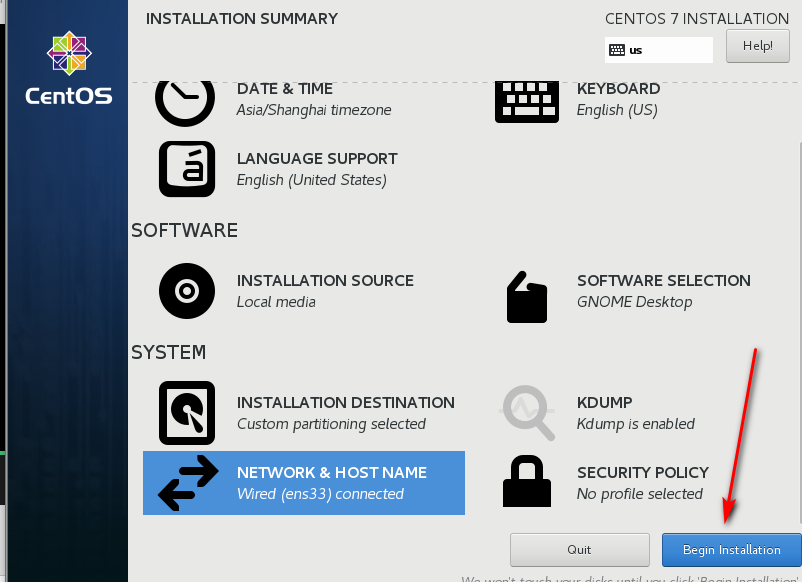Viewport: 802px width, 582px height.
Task: Click 'No profile selected' text
Action: (639, 494)
